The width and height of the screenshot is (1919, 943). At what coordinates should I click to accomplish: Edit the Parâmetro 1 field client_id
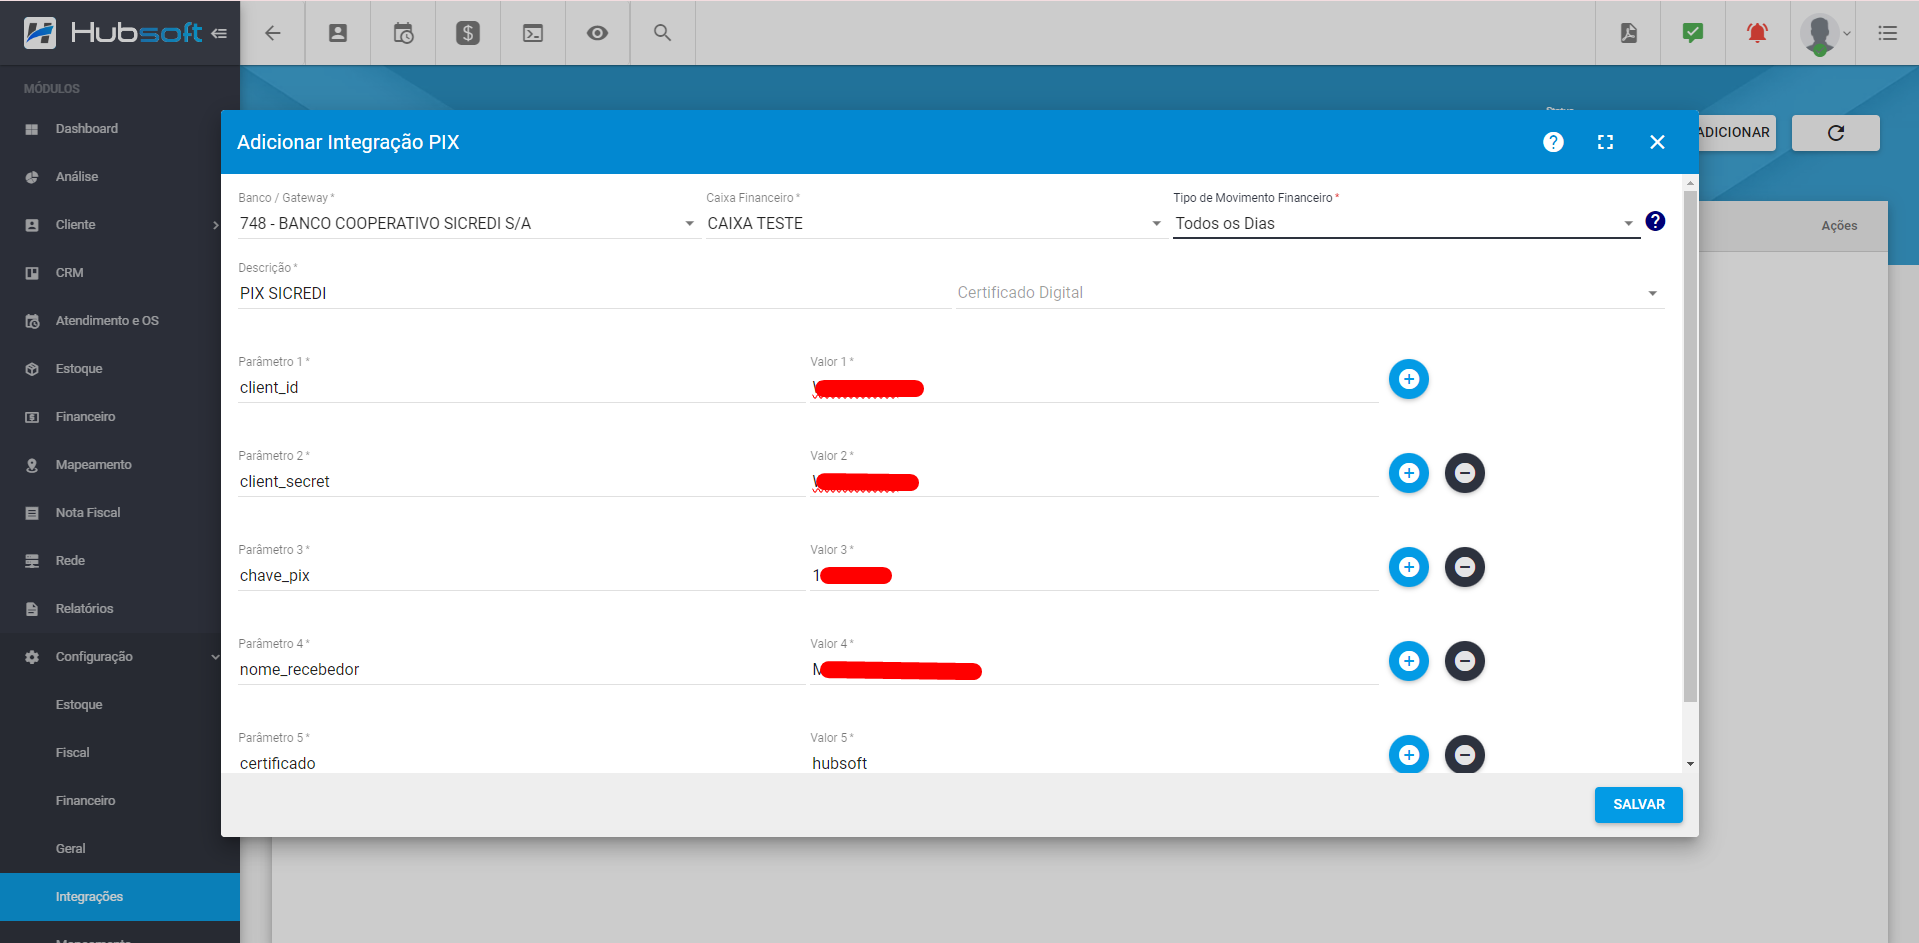520,388
